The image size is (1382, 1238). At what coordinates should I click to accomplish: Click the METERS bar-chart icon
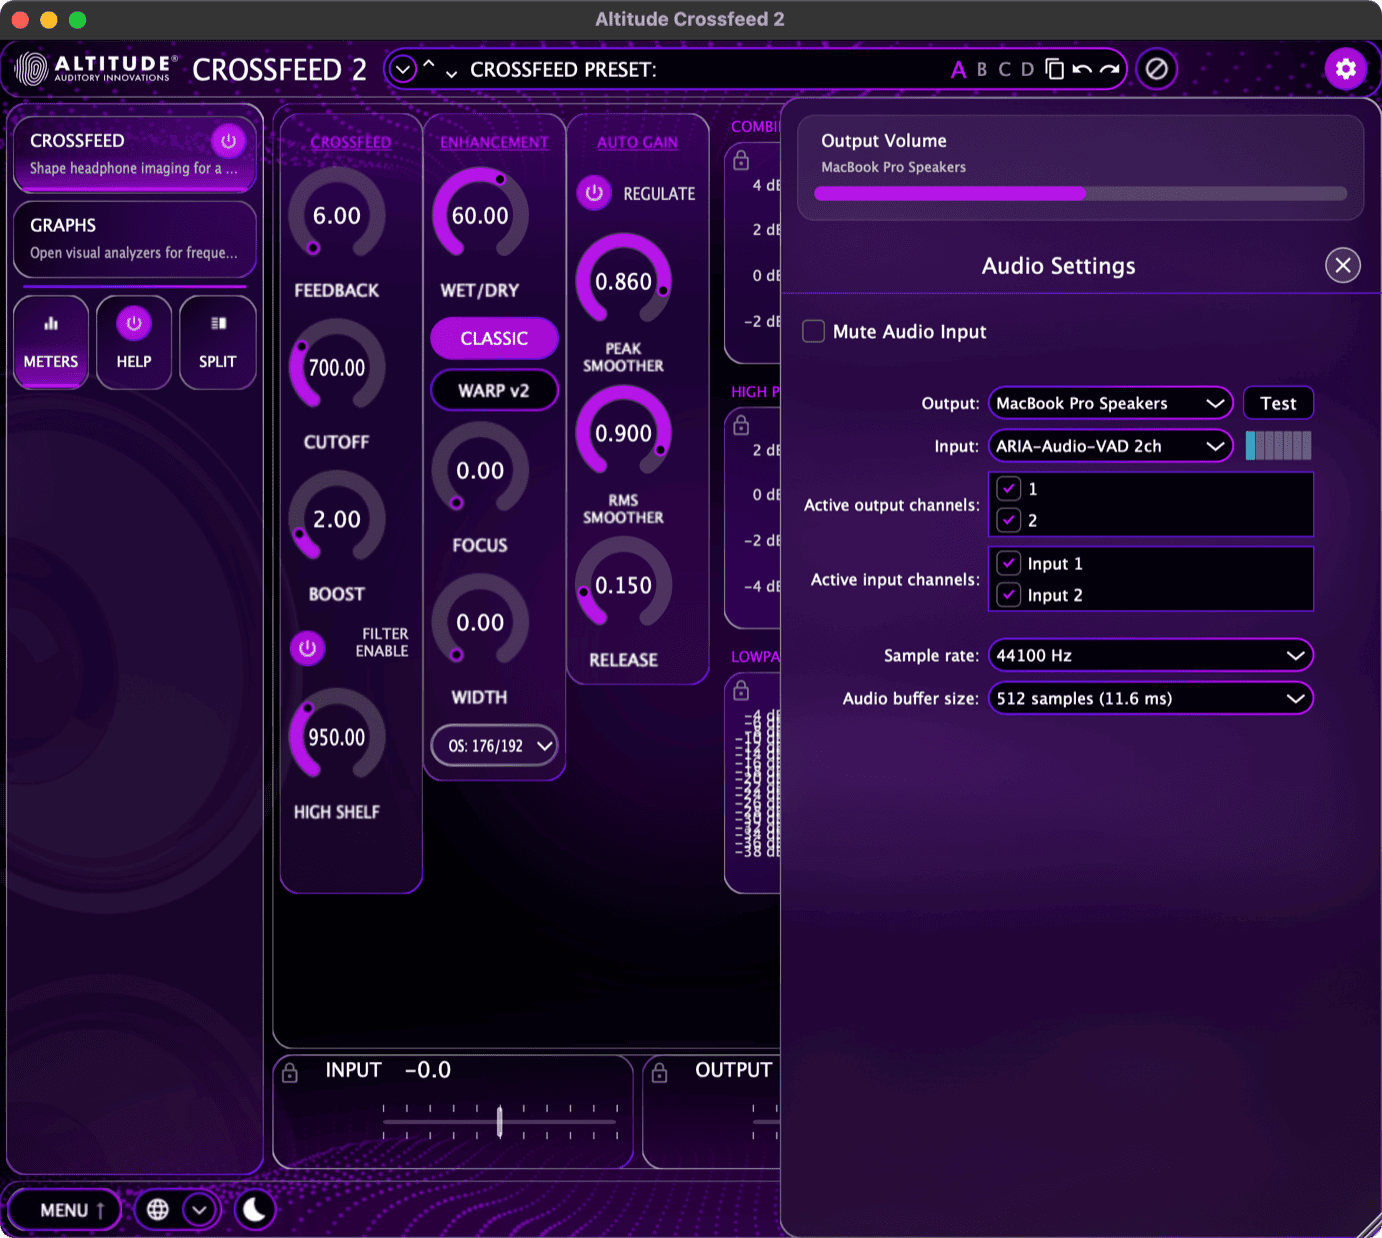[x=51, y=323]
